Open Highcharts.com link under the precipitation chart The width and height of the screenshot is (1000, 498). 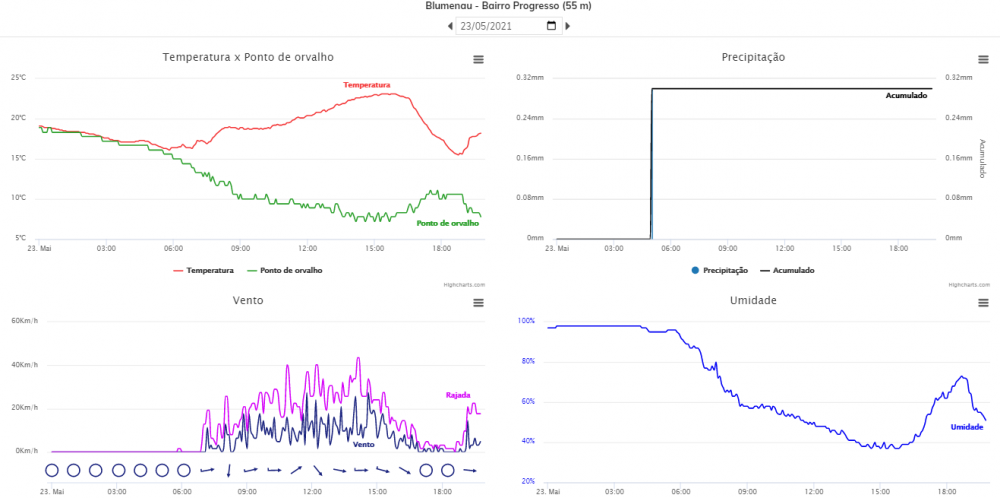968,285
